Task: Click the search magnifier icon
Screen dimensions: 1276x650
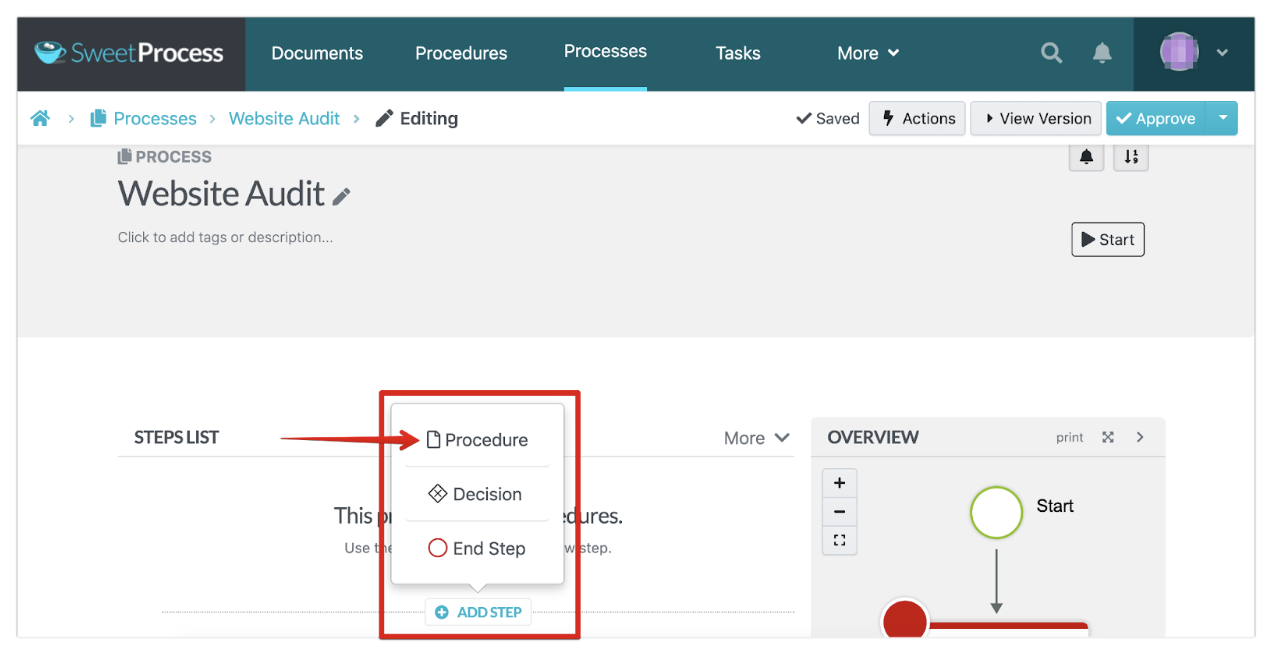Action: (x=1051, y=53)
